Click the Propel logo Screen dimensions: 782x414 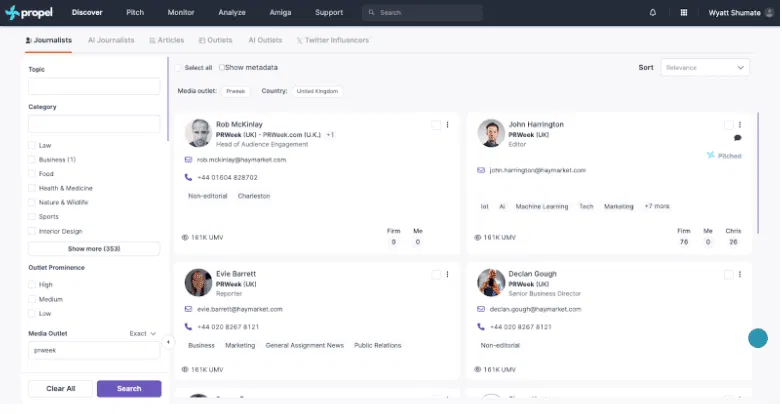point(28,13)
